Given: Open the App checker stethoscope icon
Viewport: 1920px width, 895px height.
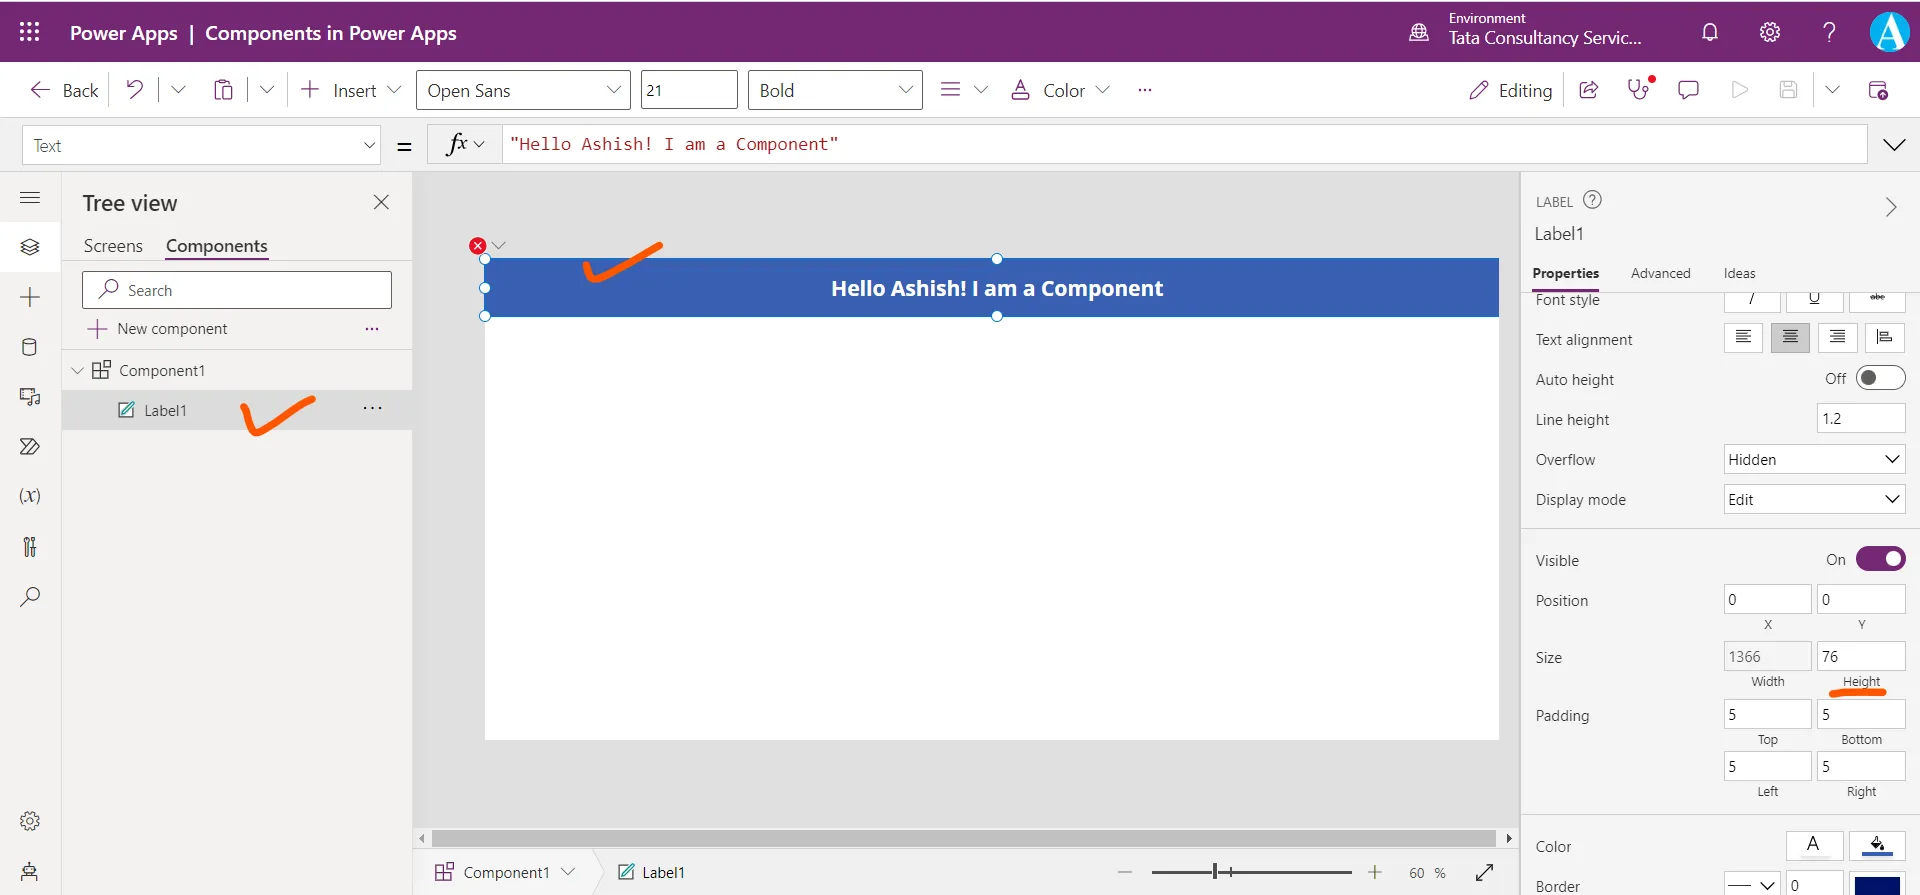Looking at the screenshot, I should tap(1639, 89).
